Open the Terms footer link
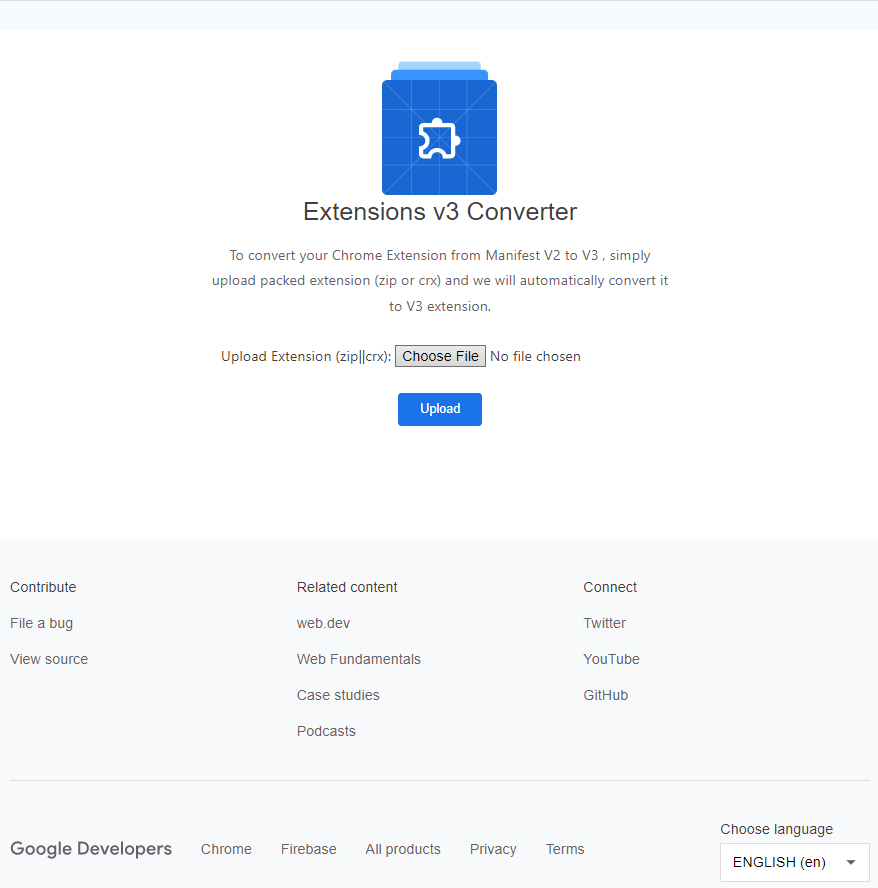 (x=565, y=849)
